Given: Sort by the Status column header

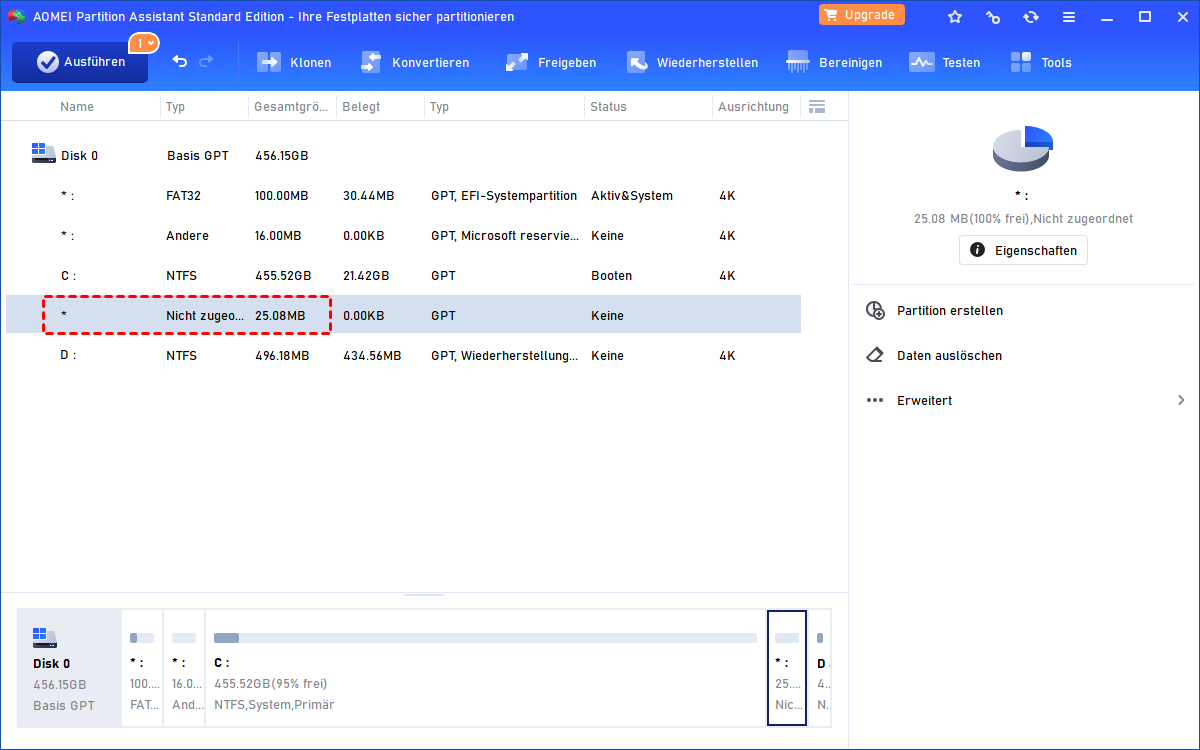Looking at the screenshot, I should click(608, 106).
